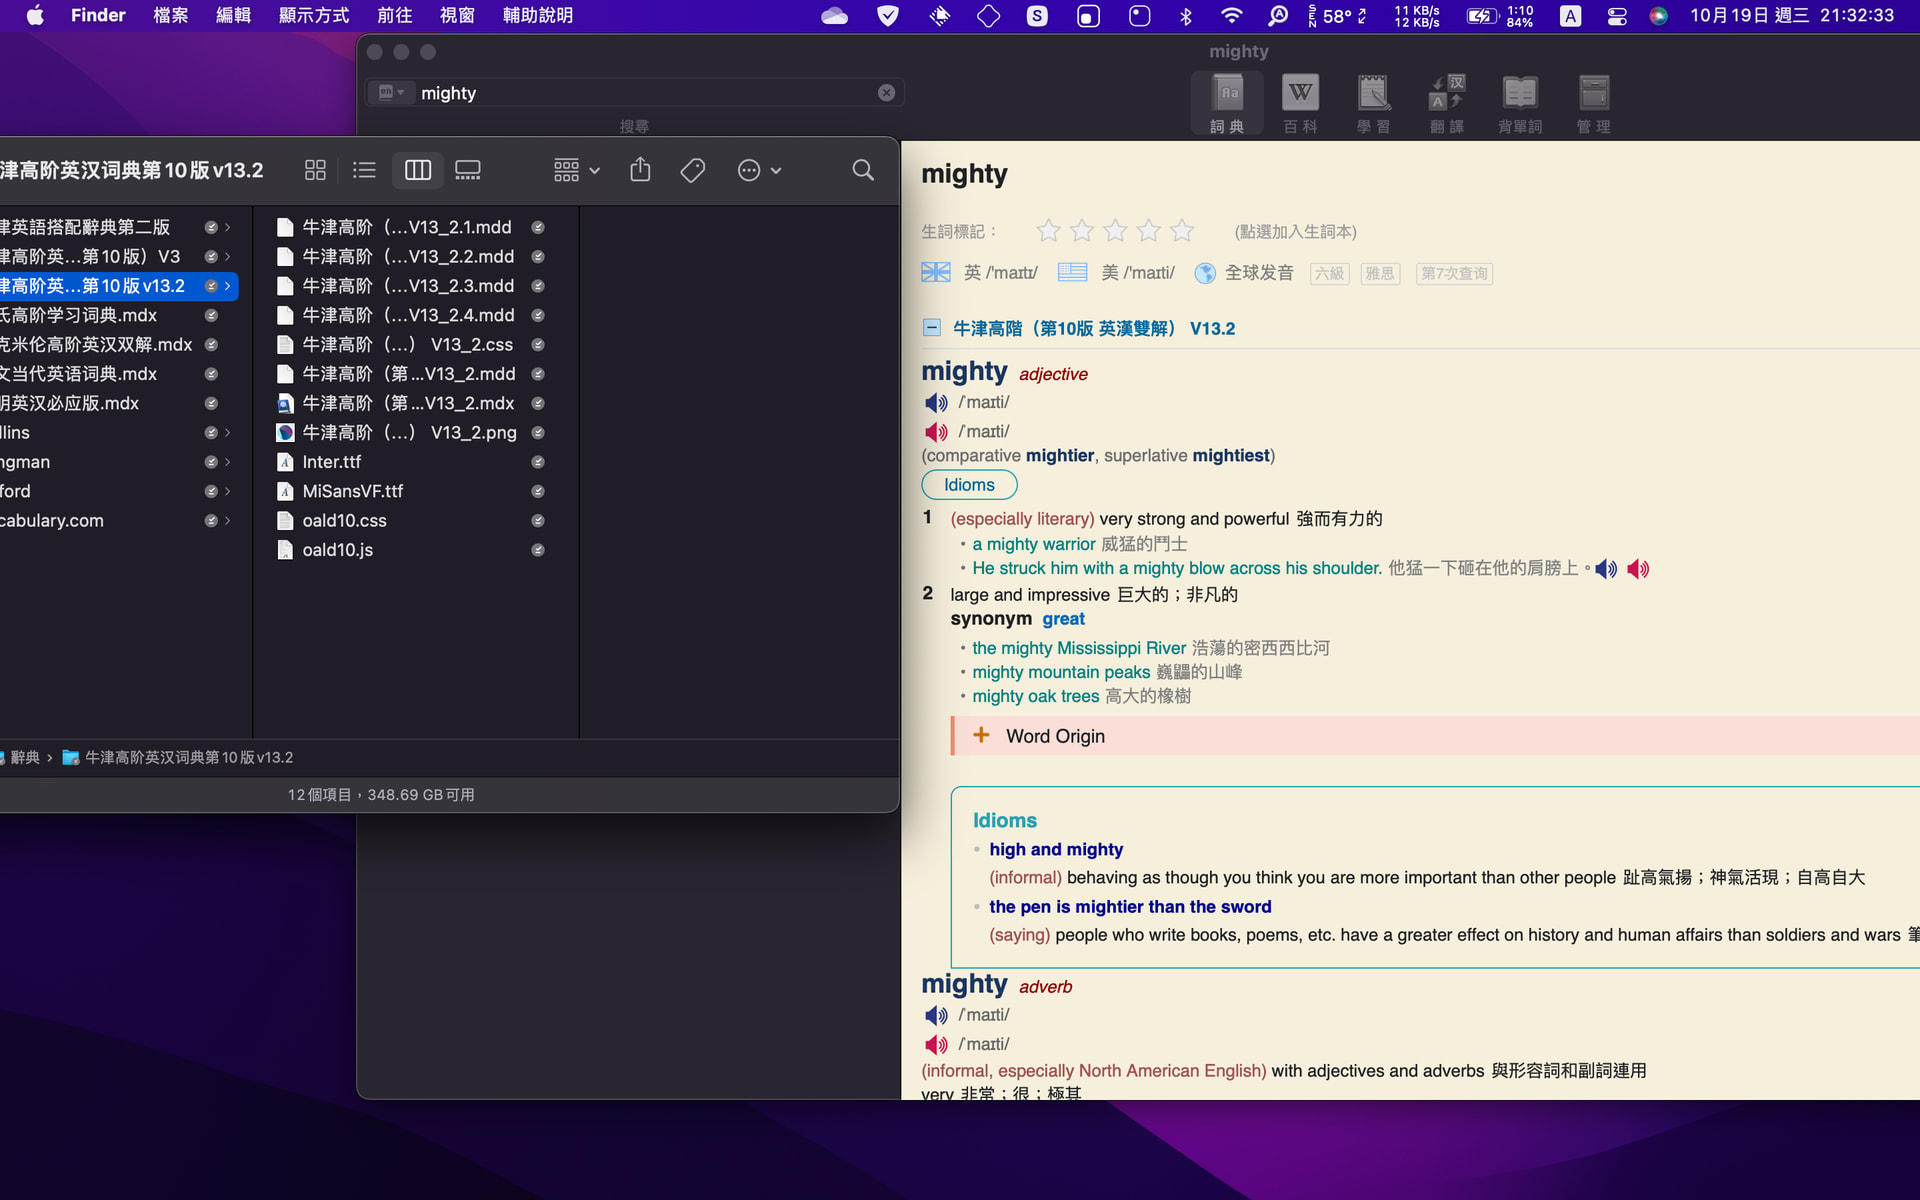The image size is (1920, 1200).
Task: Play British pronunciation of mighty adverb
Action: click(936, 1016)
